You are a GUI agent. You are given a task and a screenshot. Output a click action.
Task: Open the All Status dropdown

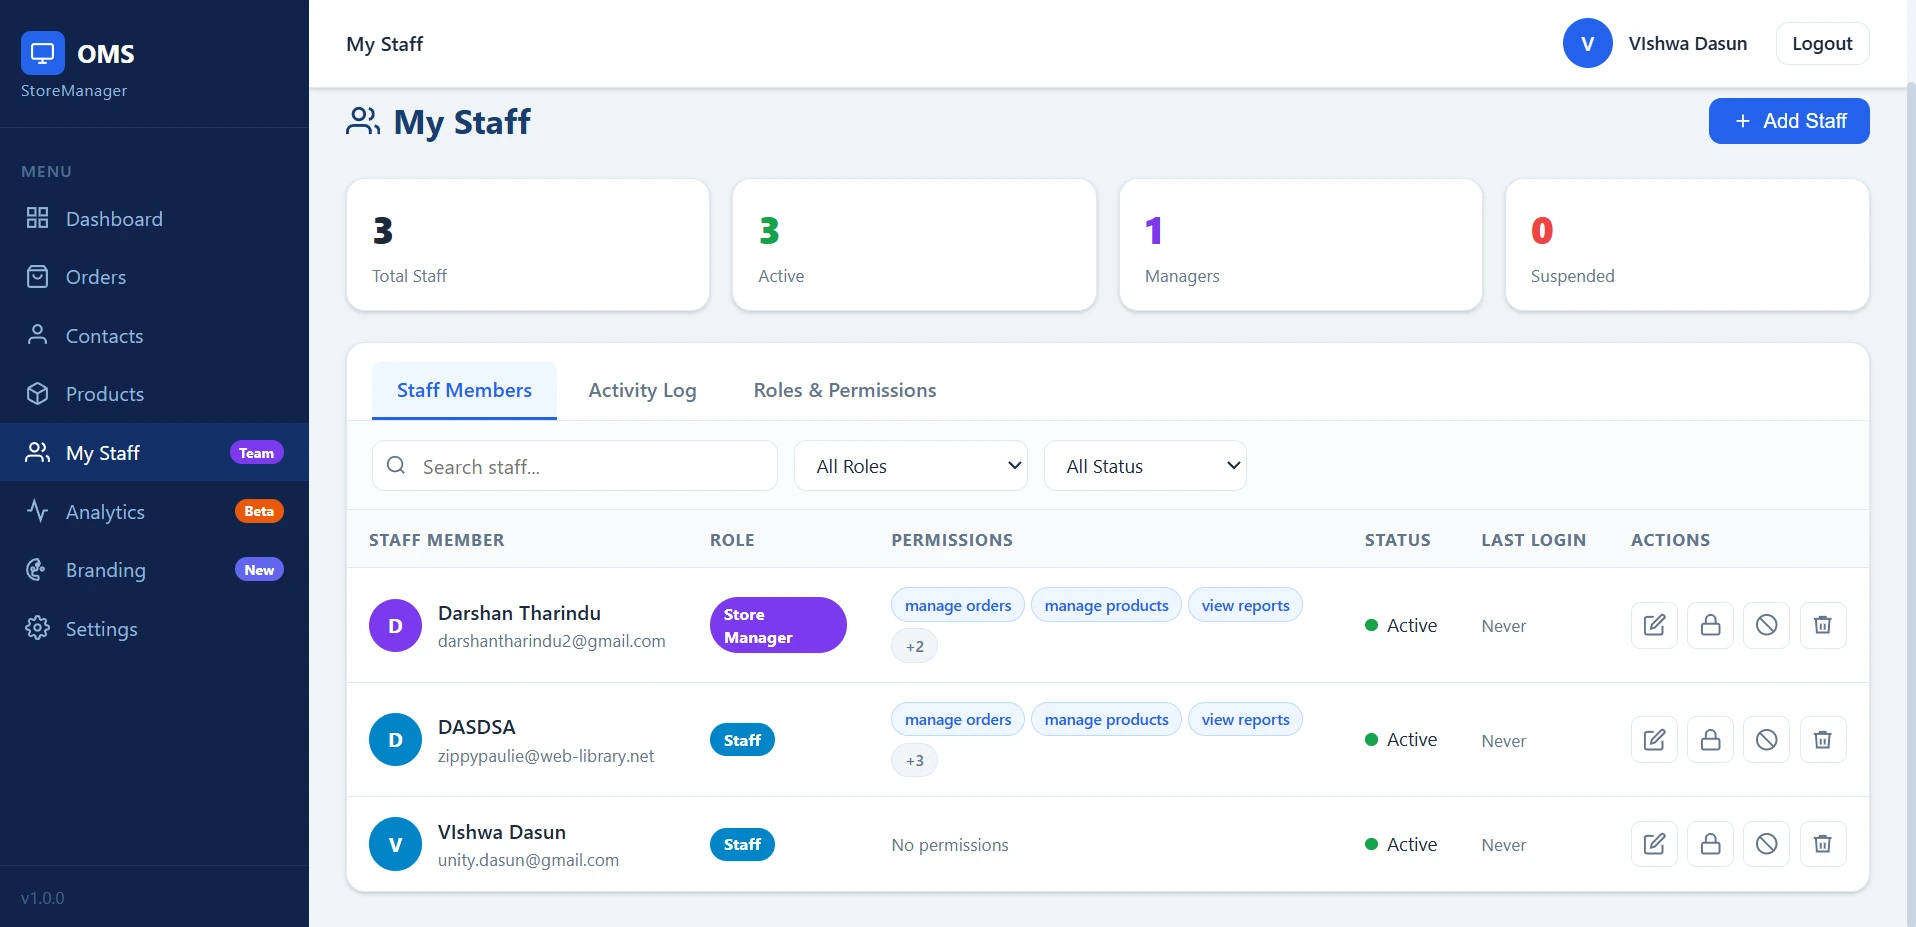pyautogui.click(x=1145, y=466)
